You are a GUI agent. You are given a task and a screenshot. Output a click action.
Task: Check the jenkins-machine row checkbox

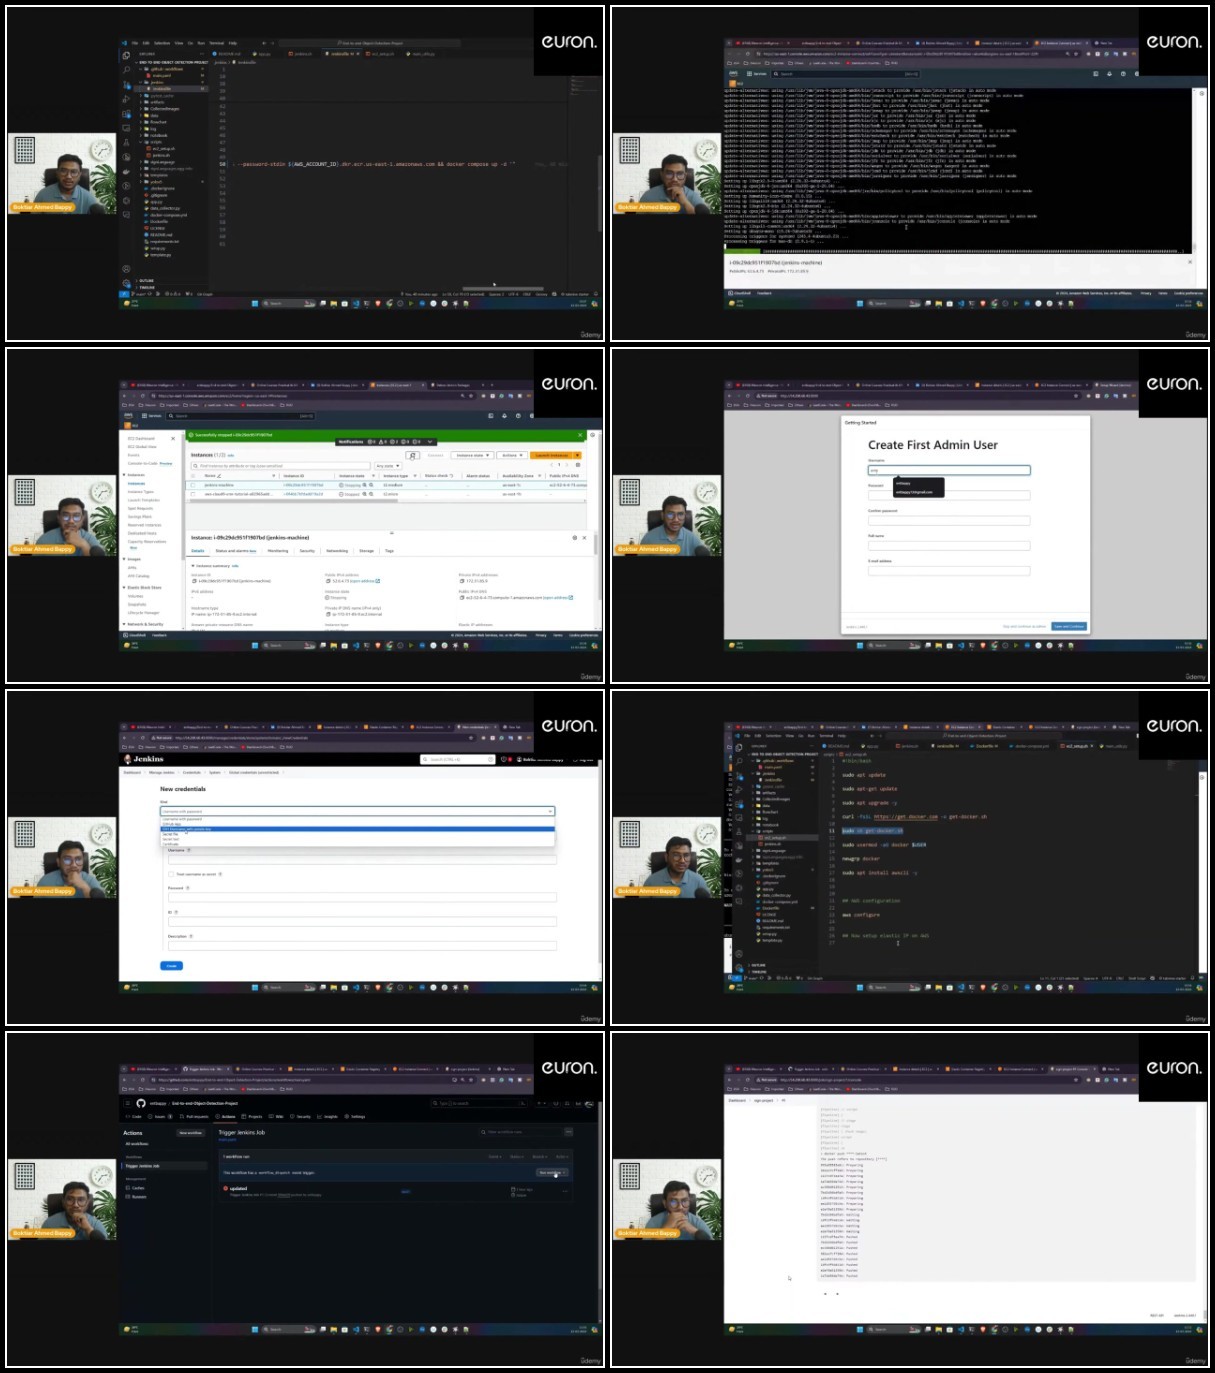pyautogui.click(x=193, y=485)
